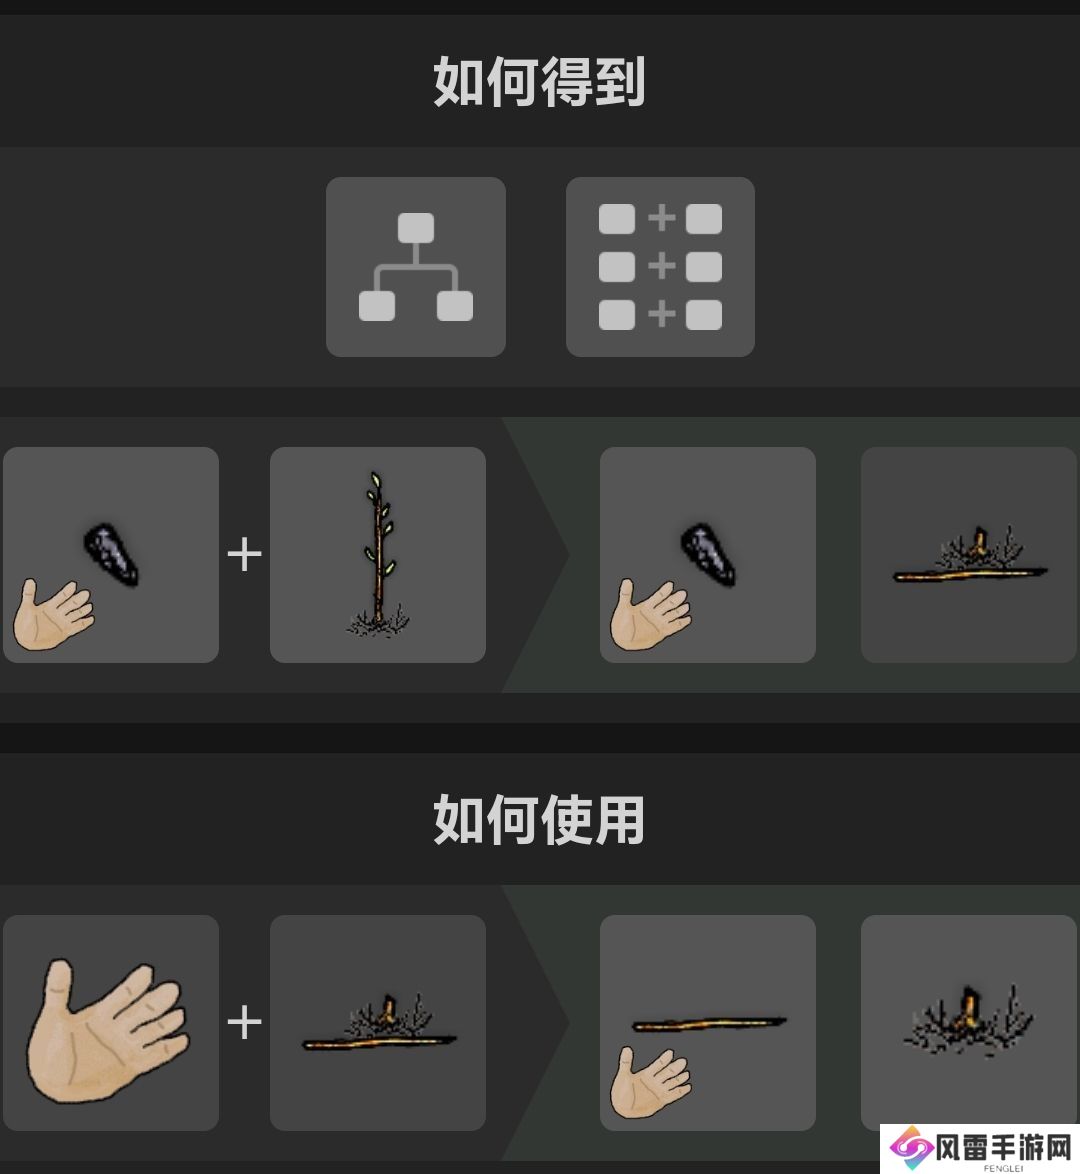Image resolution: width=1080 pixels, height=1174 pixels.
Task: Open the recipe list grid icon
Action: pyautogui.click(x=660, y=267)
